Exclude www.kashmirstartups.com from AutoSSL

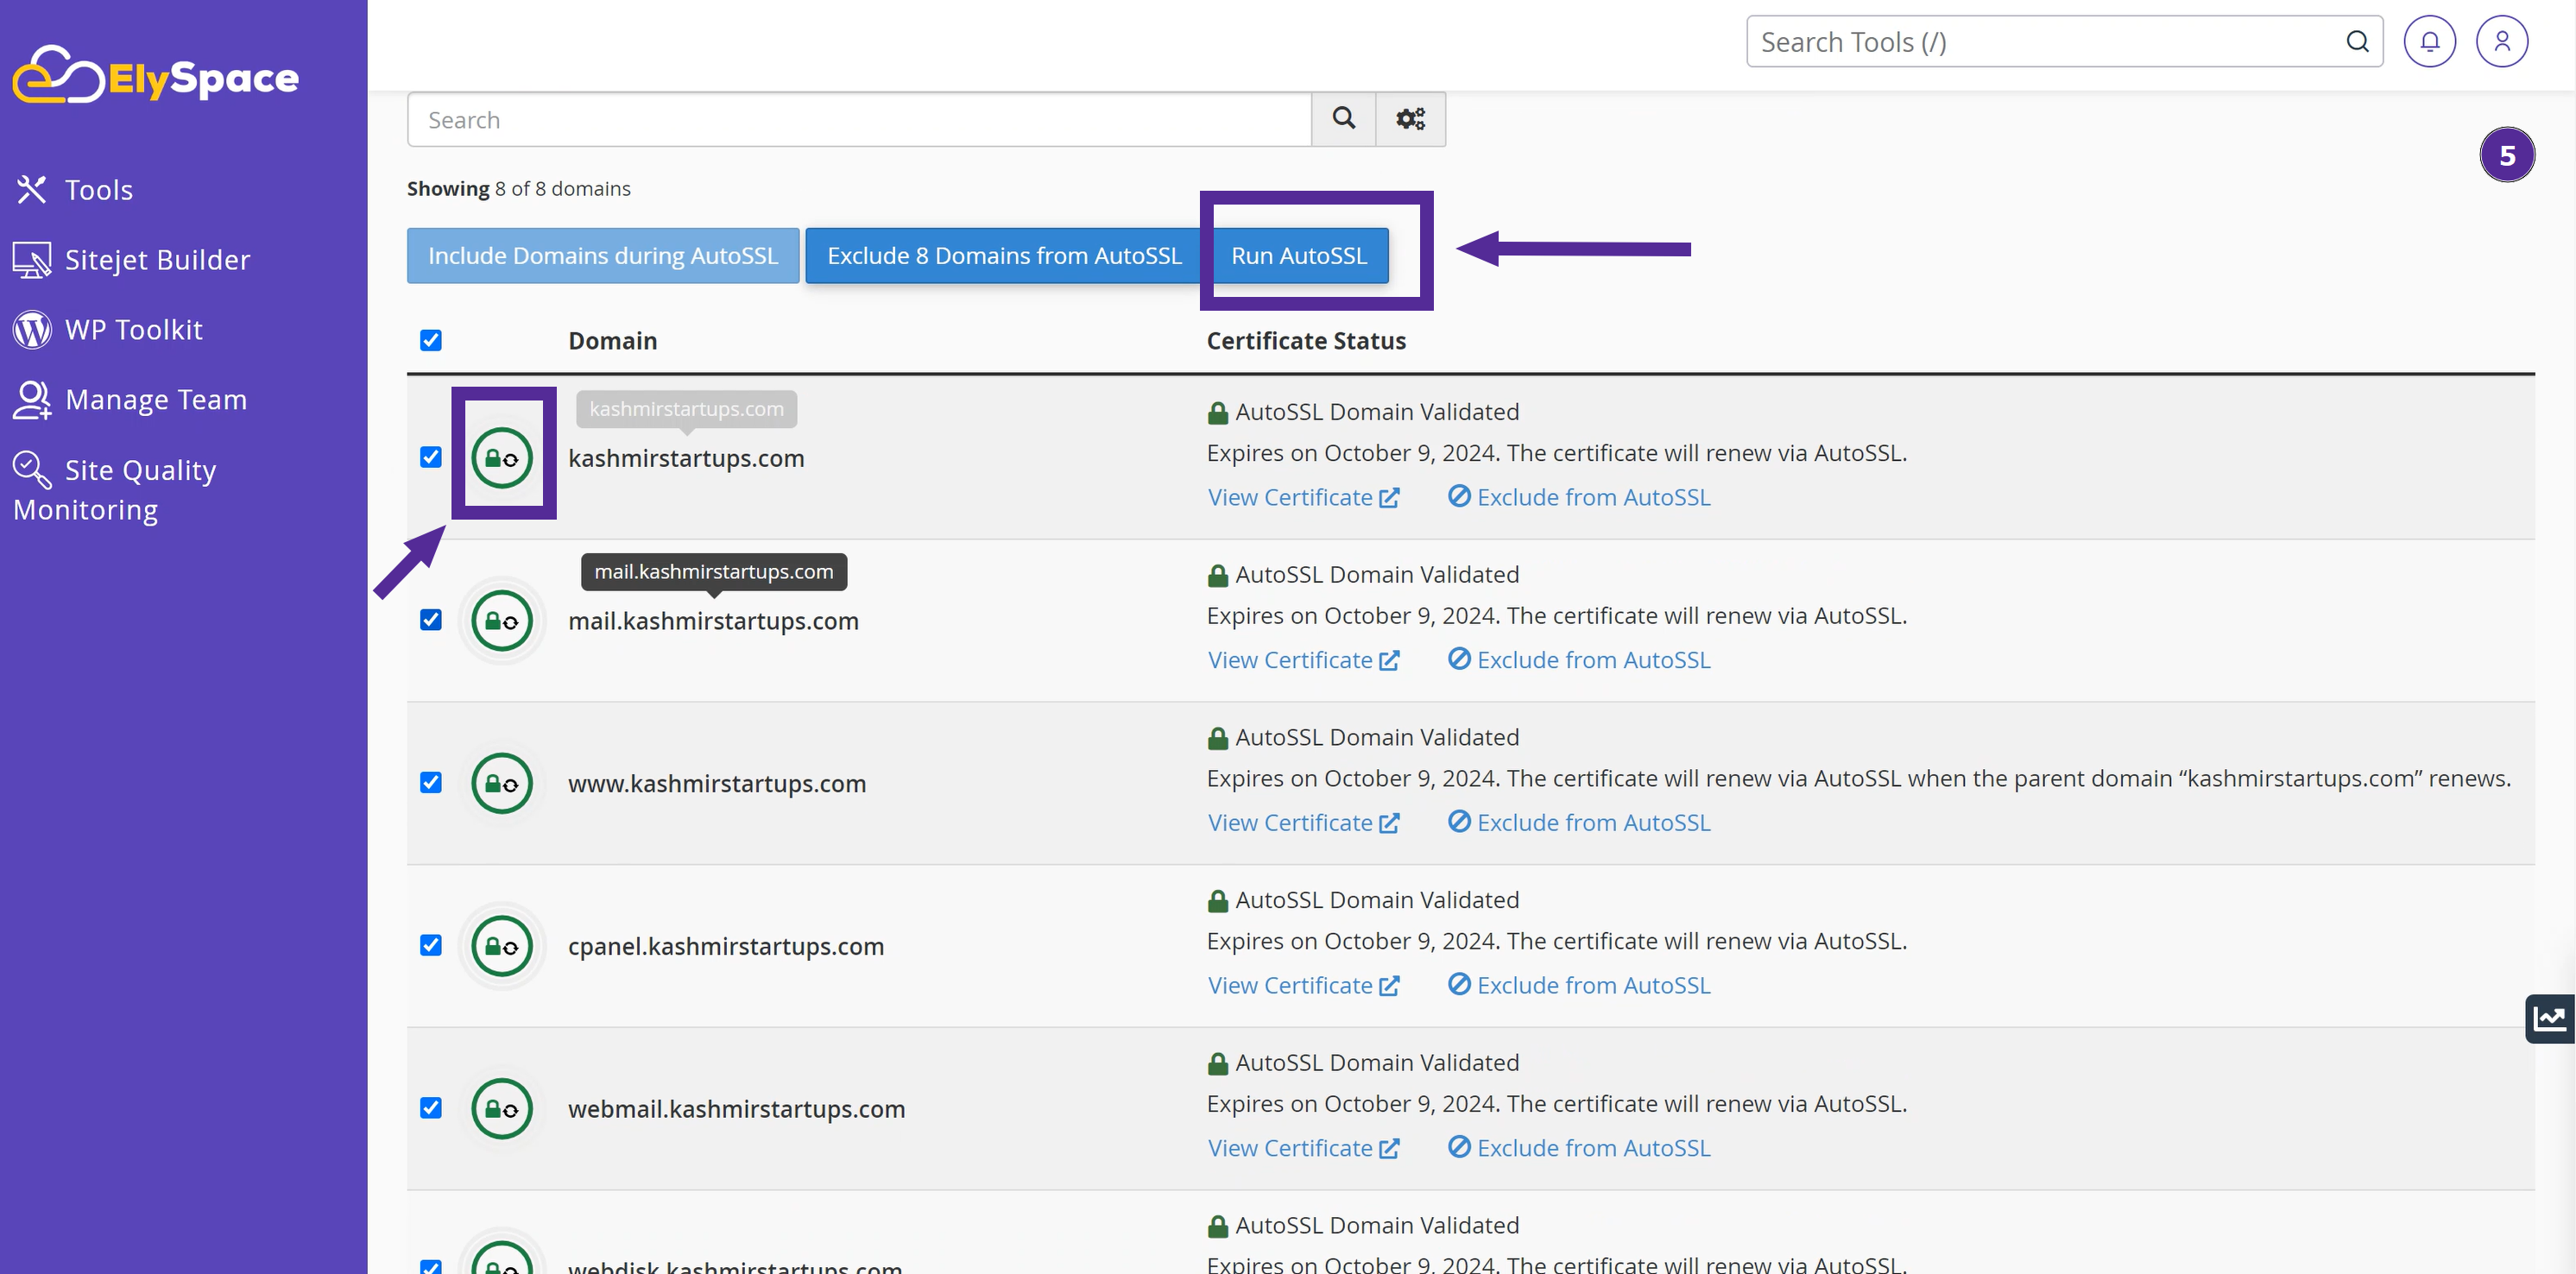[1579, 822]
